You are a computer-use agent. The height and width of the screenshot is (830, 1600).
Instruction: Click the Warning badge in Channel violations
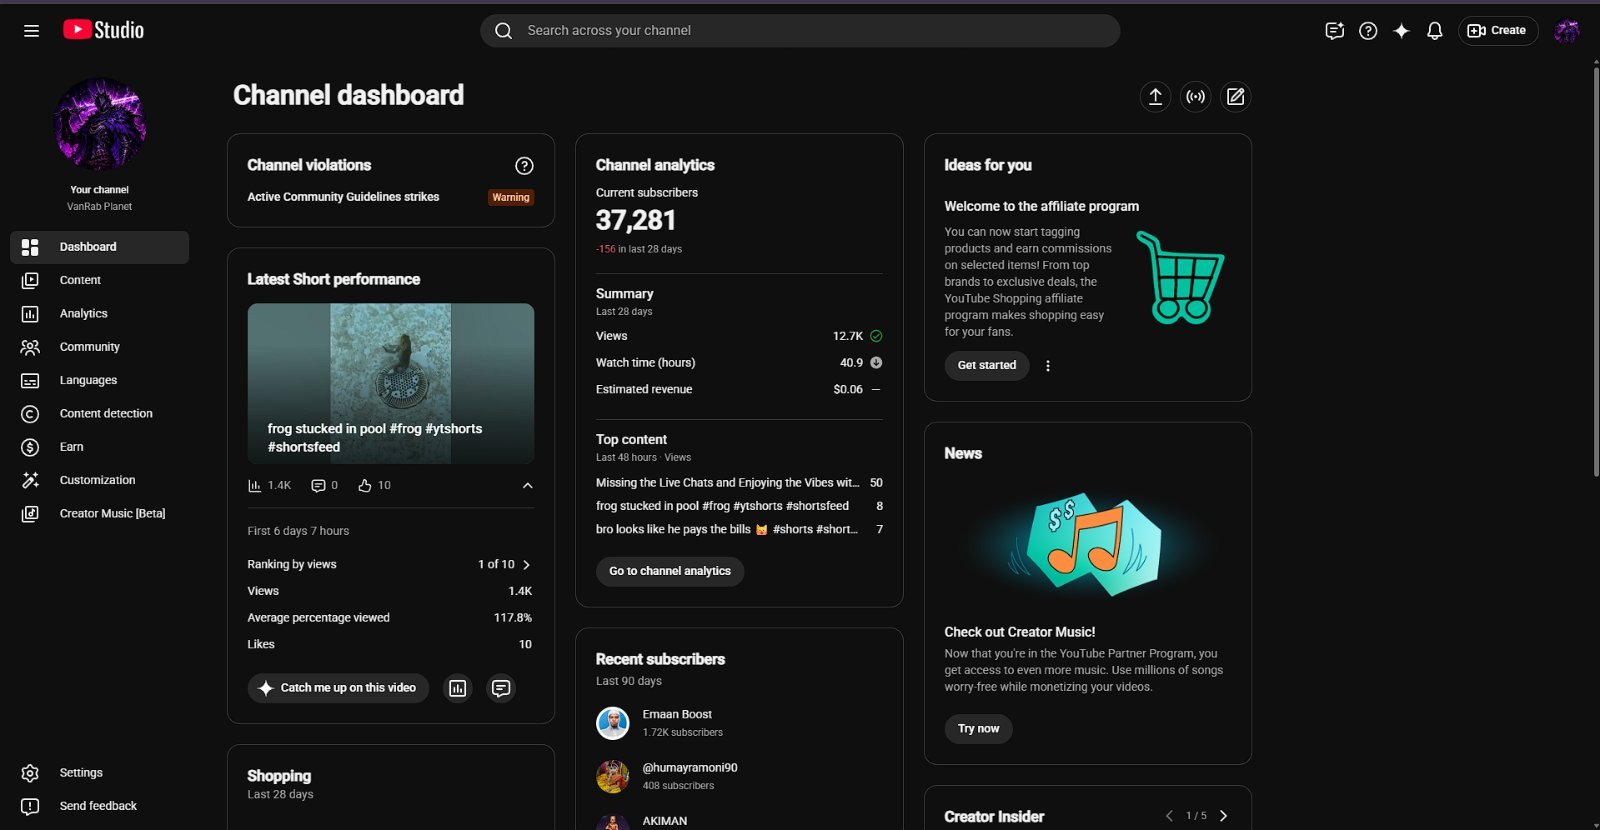[x=511, y=197]
